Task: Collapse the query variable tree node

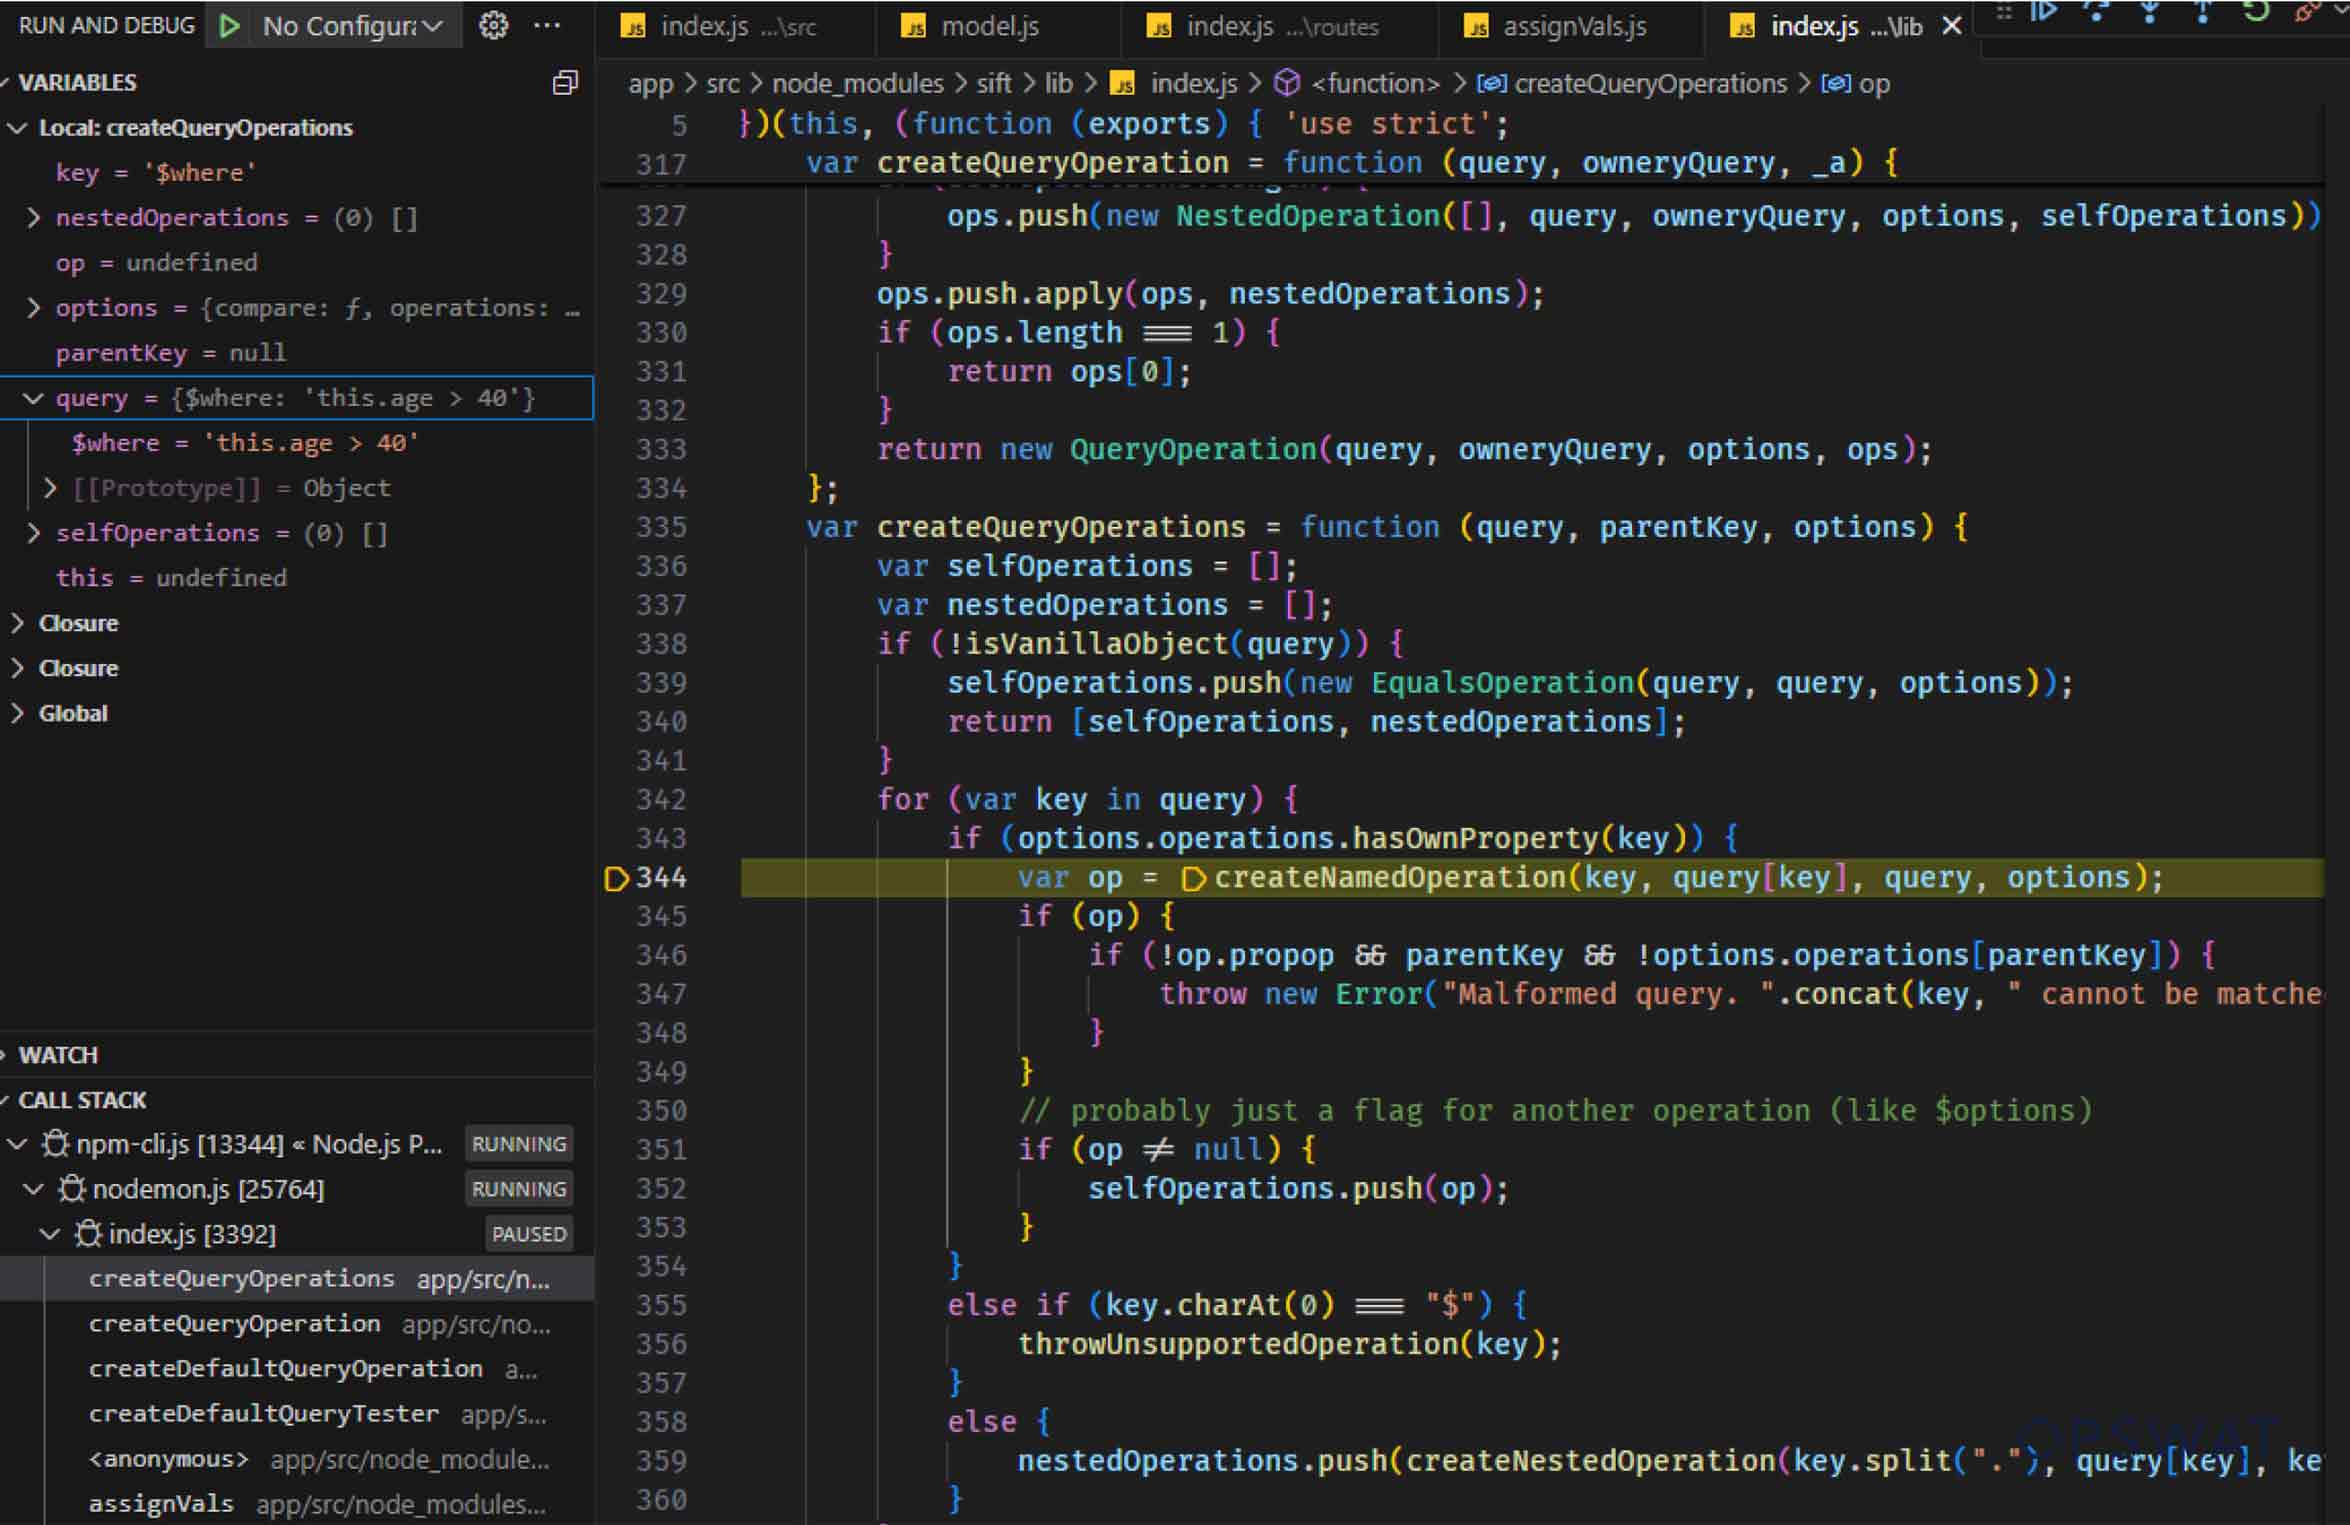Action: click(33, 398)
